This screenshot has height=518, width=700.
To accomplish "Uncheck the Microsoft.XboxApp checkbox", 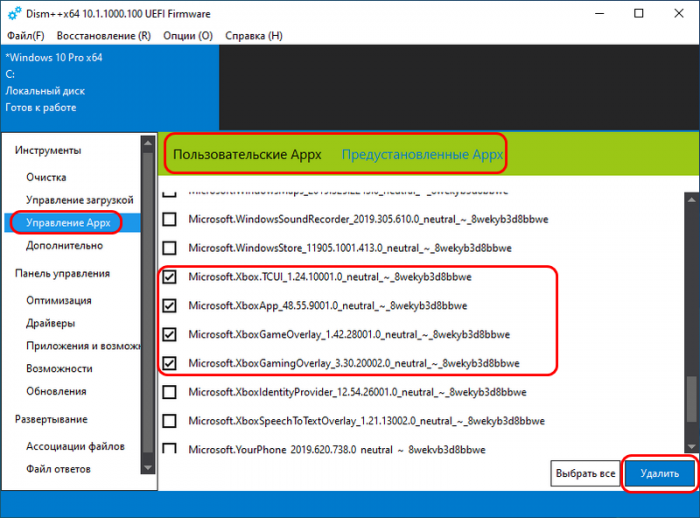I will [169, 306].
